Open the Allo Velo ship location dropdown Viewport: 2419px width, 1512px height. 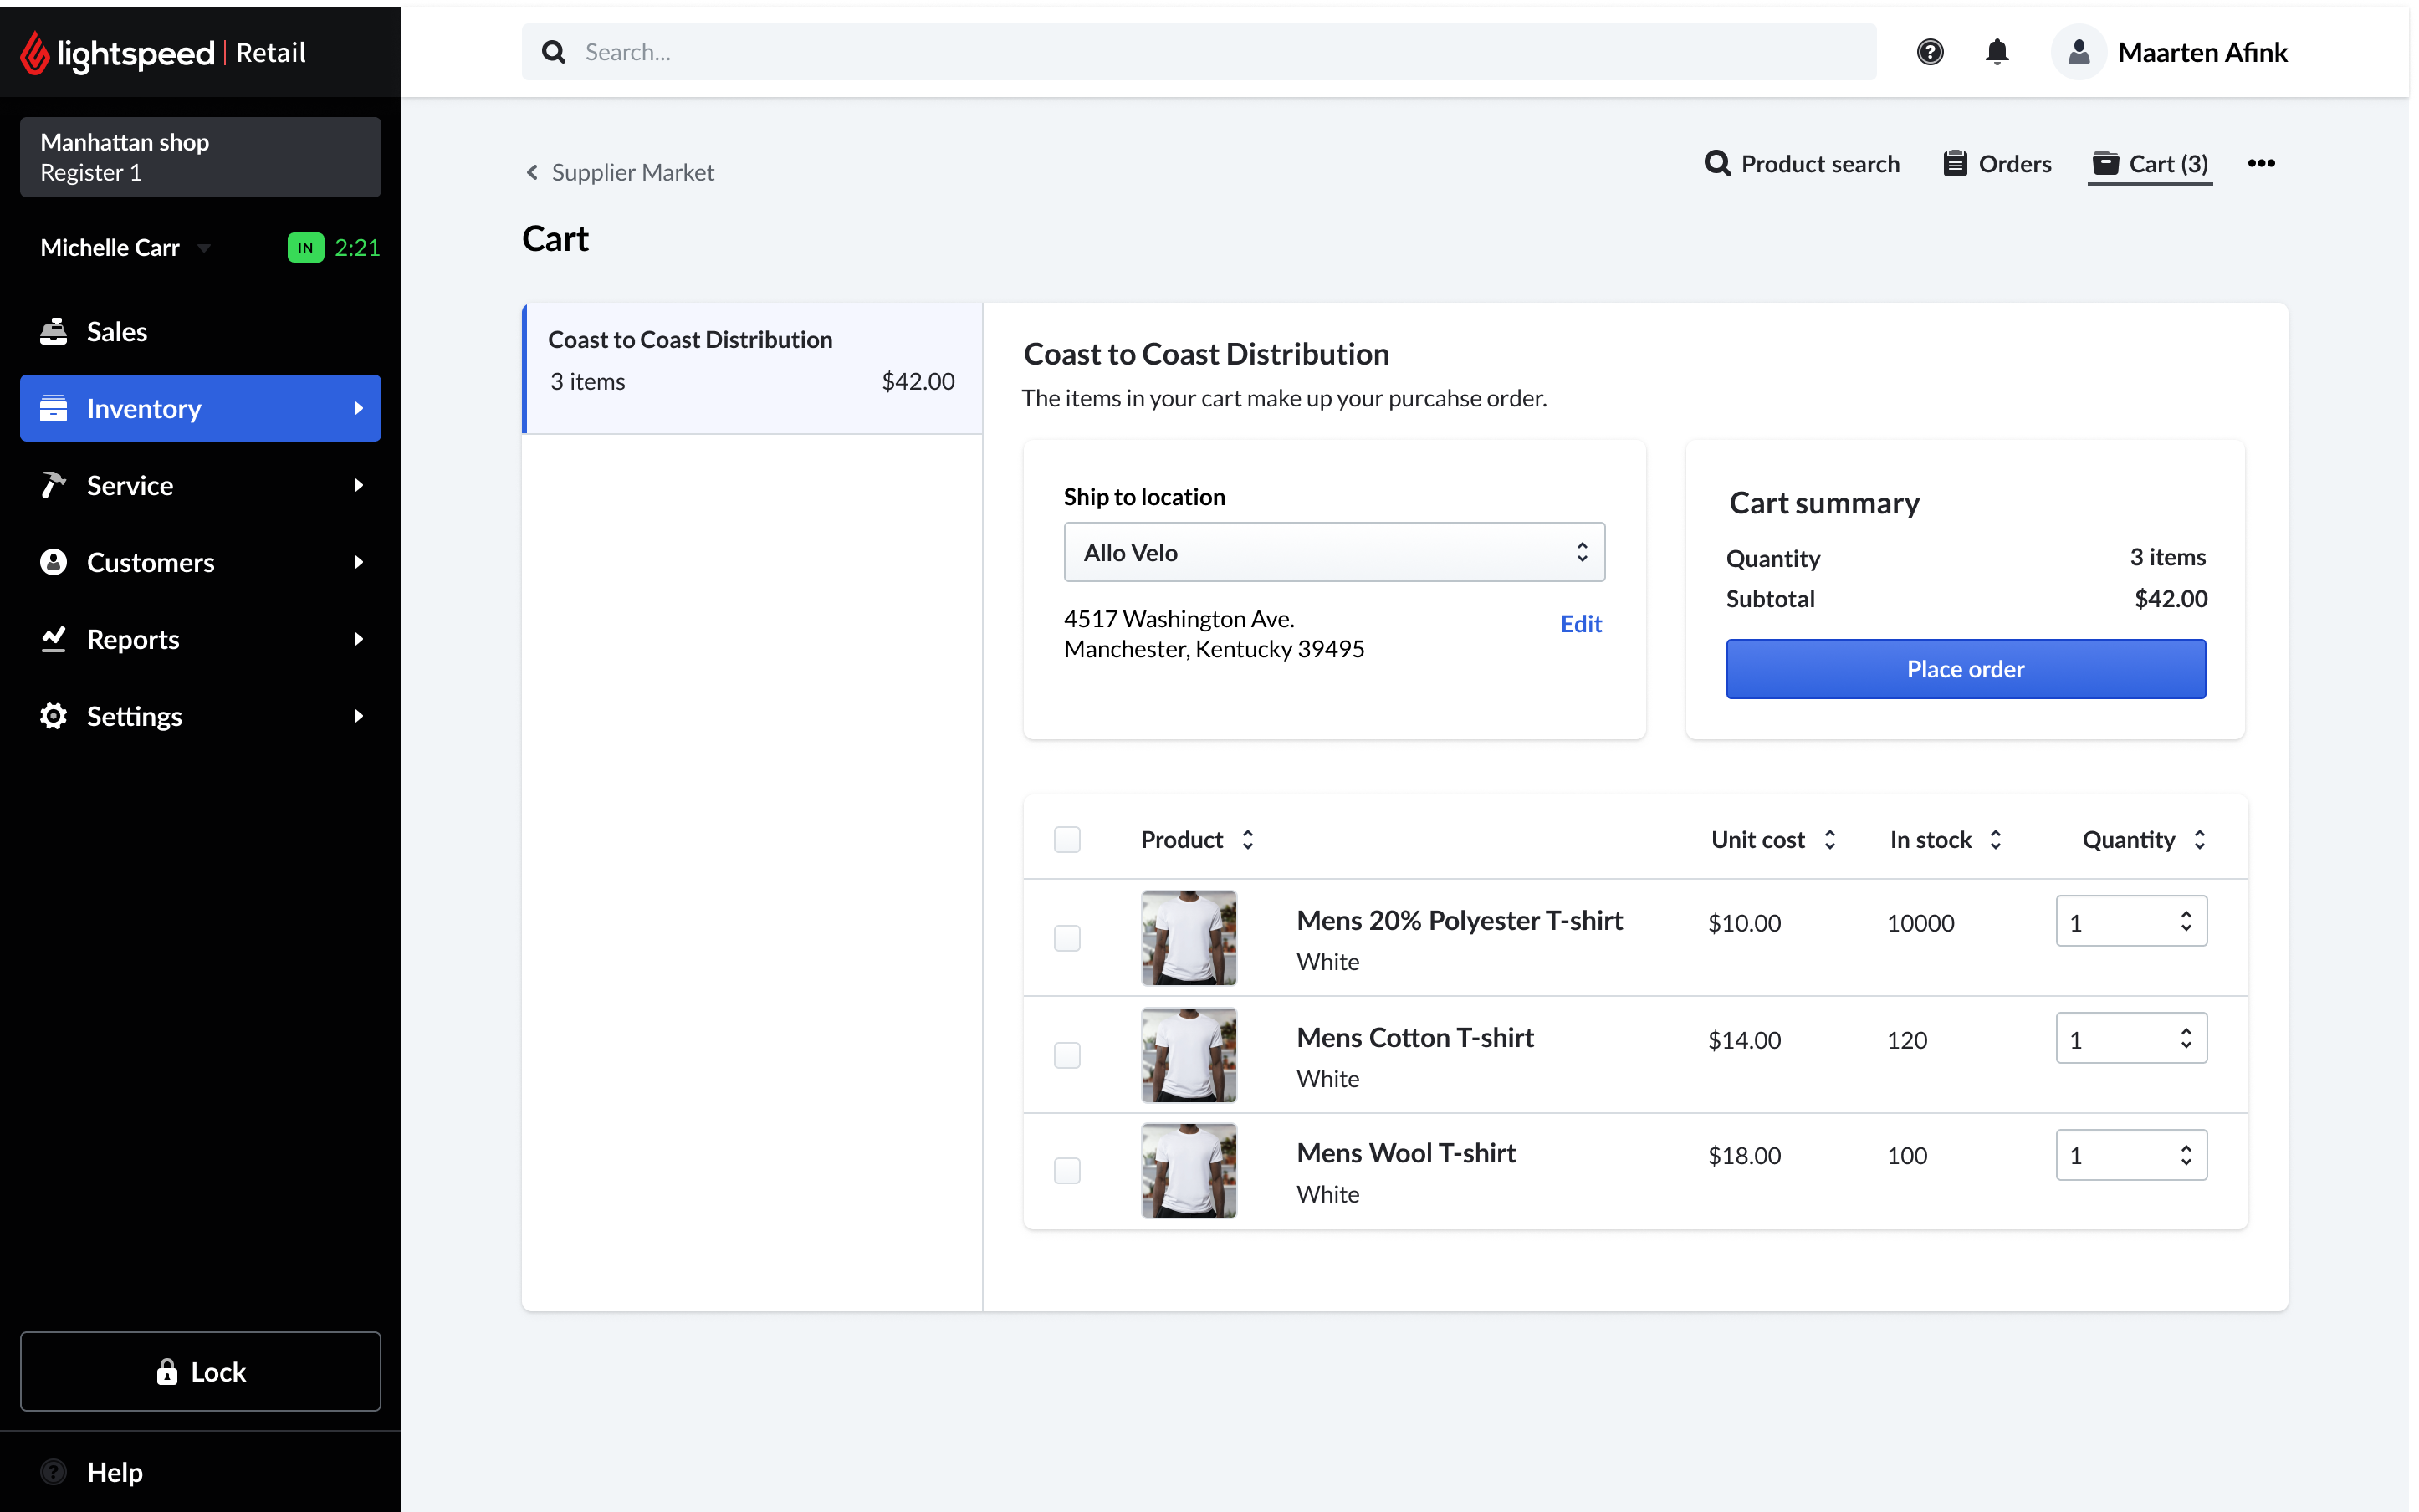pyautogui.click(x=1334, y=552)
